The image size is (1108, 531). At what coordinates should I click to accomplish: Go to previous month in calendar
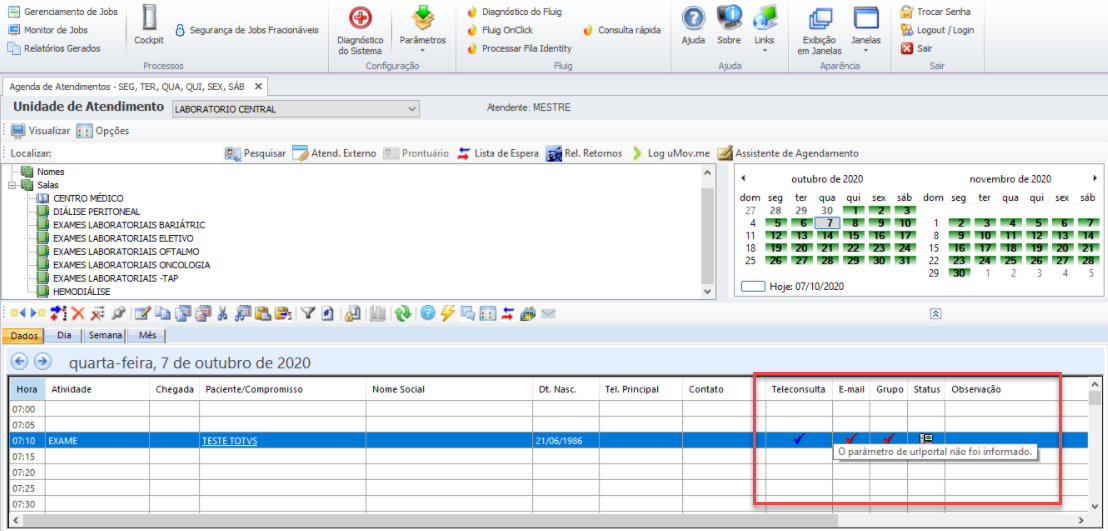tap(743, 179)
